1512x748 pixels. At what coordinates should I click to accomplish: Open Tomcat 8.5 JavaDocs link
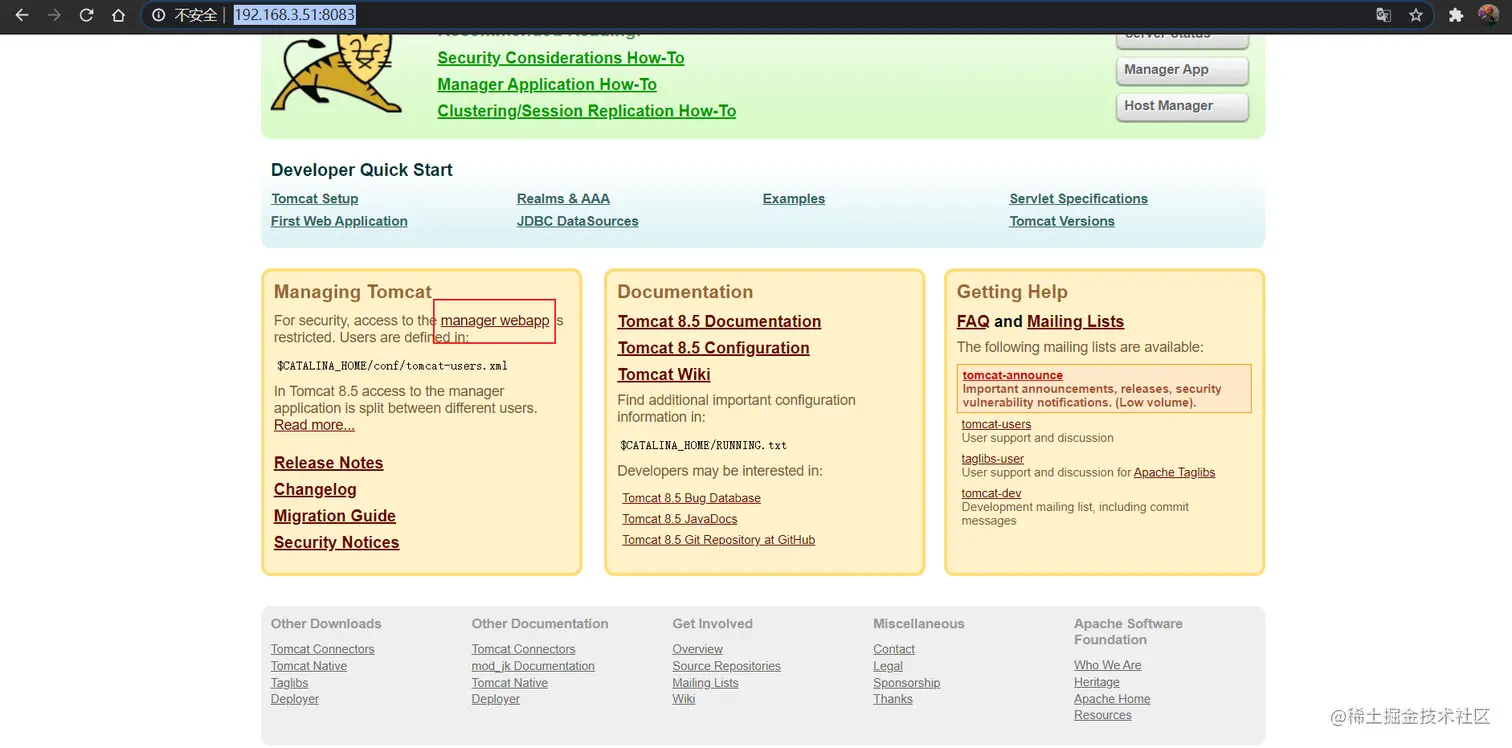coord(680,519)
